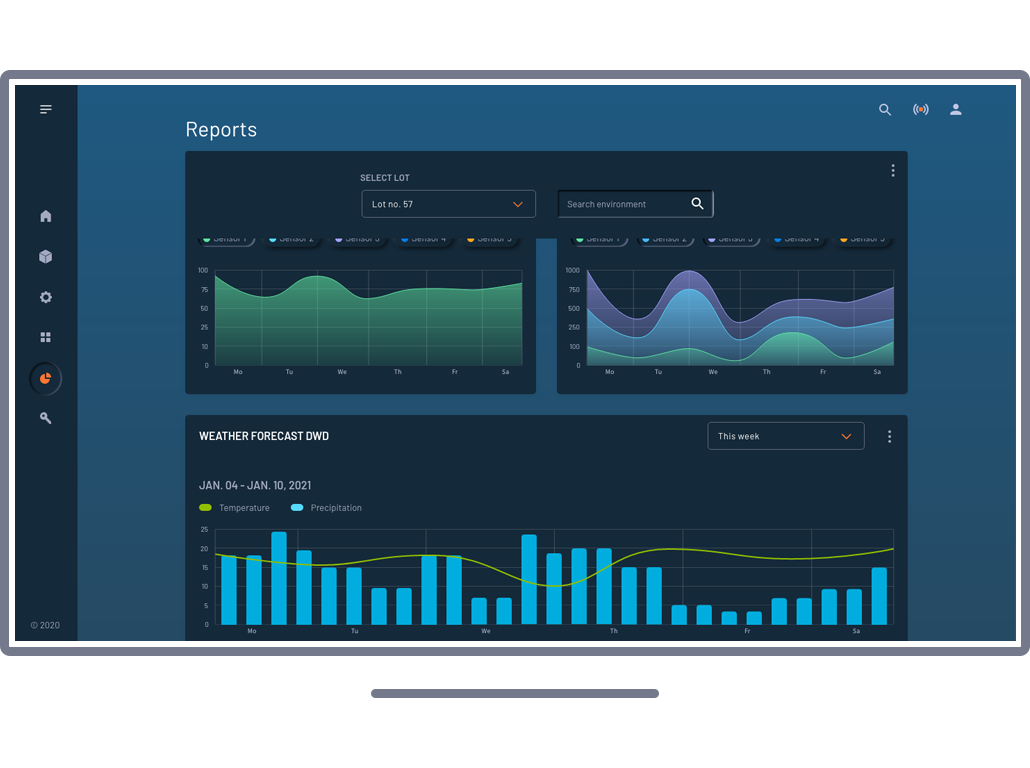1030x768 pixels.
Task: Toggle Sensor 2 chip on right chart
Action: pos(665,240)
